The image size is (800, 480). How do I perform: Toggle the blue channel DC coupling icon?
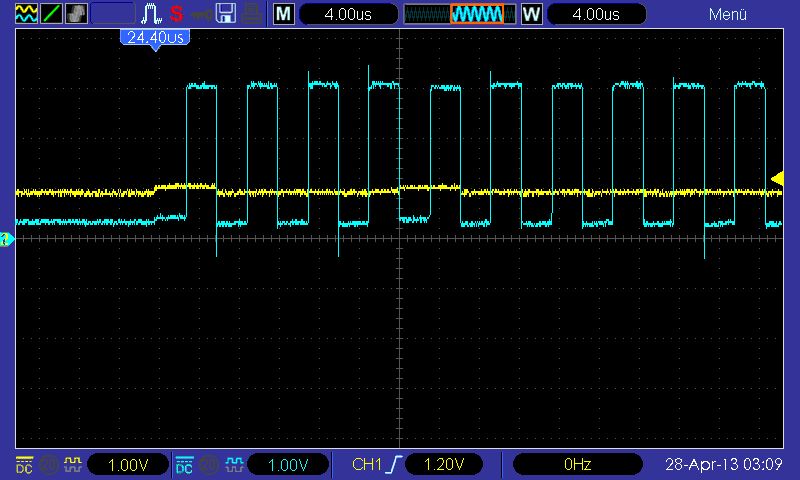[184, 464]
